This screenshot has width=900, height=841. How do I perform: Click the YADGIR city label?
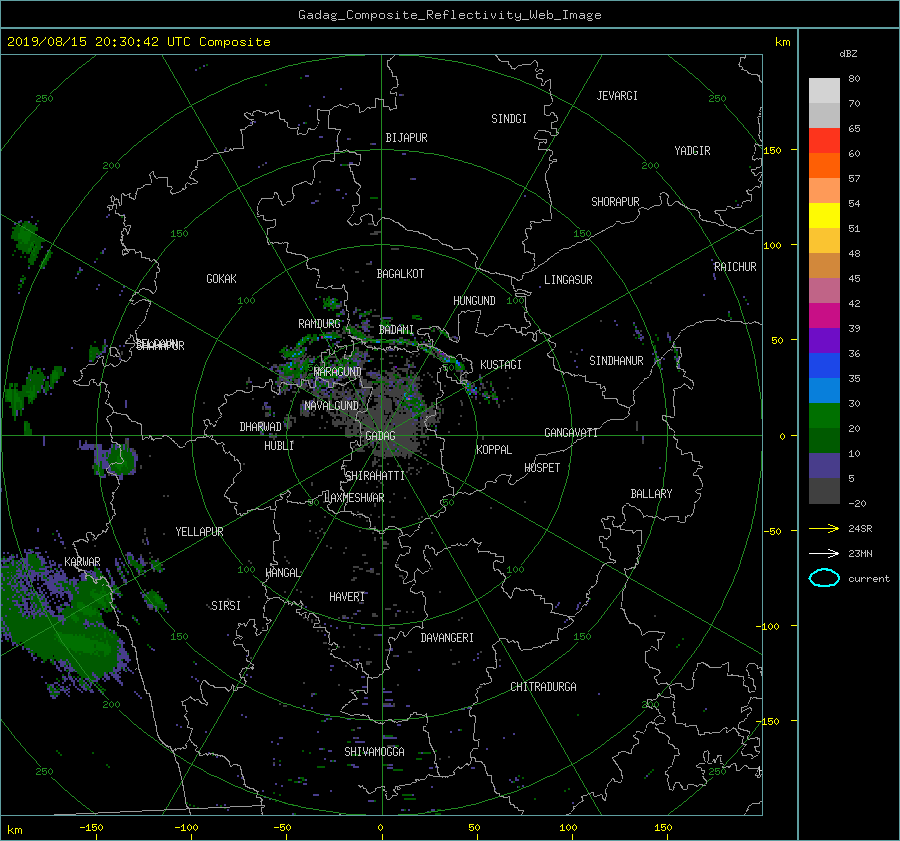(692, 151)
